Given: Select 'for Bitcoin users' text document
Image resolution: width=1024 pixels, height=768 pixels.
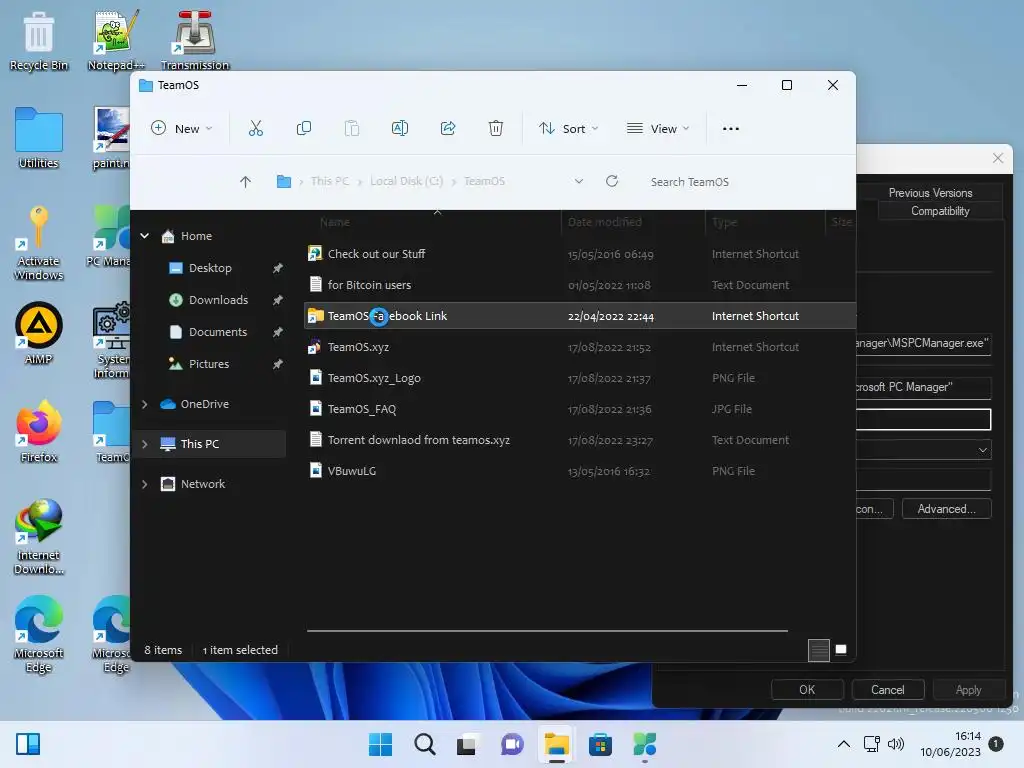Looking at the screenshot, I should click(x=370, y=285).
